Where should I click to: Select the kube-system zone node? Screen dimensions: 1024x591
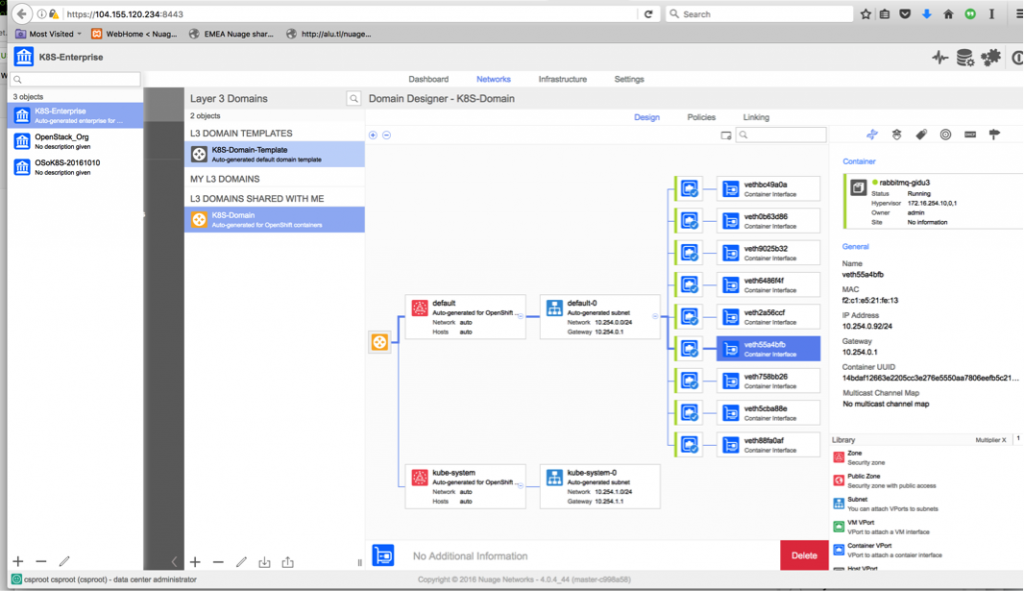466,487
